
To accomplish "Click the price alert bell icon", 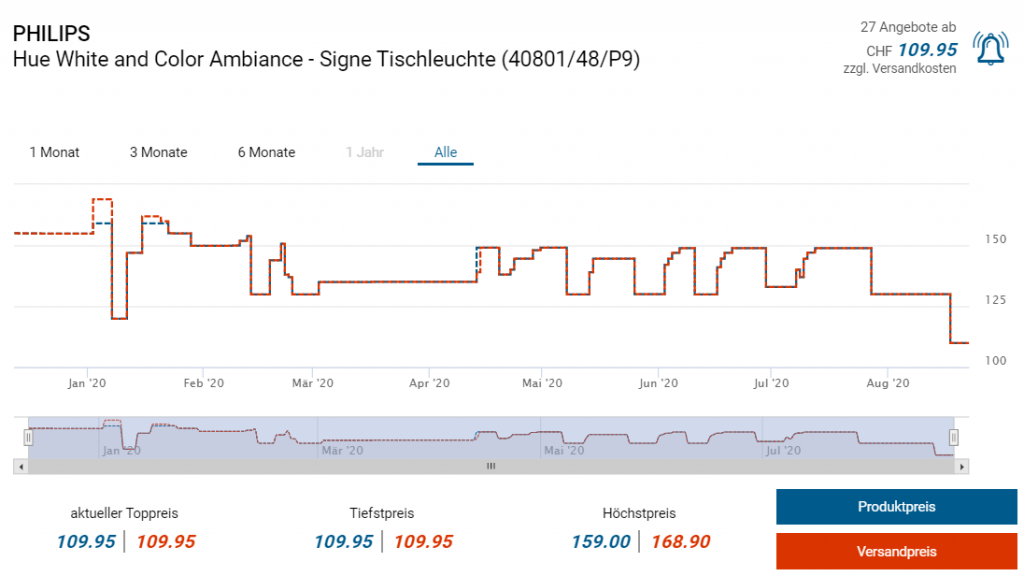I will coord(991,48).
